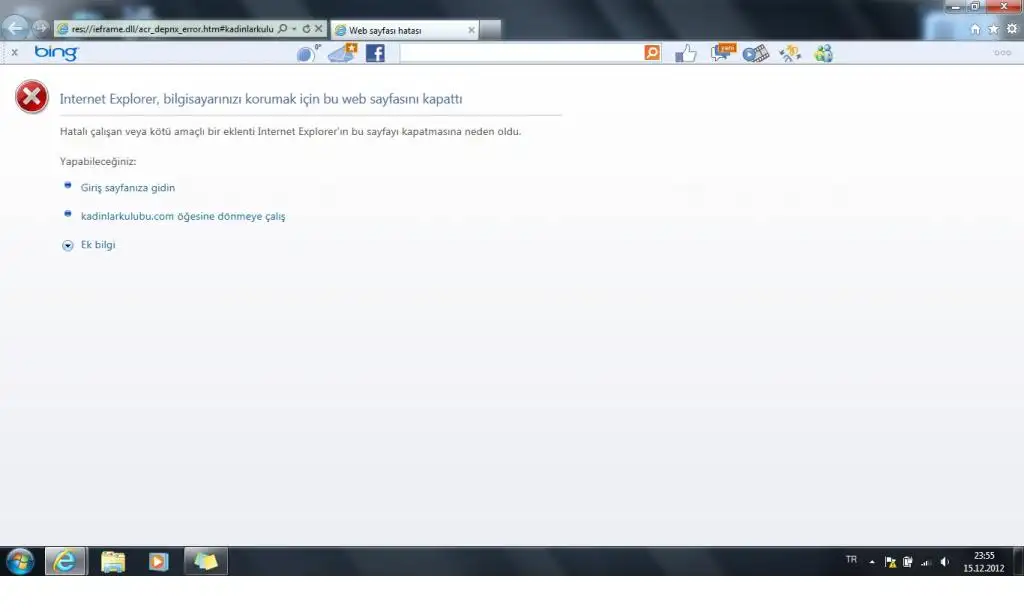Open the Favorites star icon
The image size is (1024, 612).
pyautogui.click(x=993, y=29)
